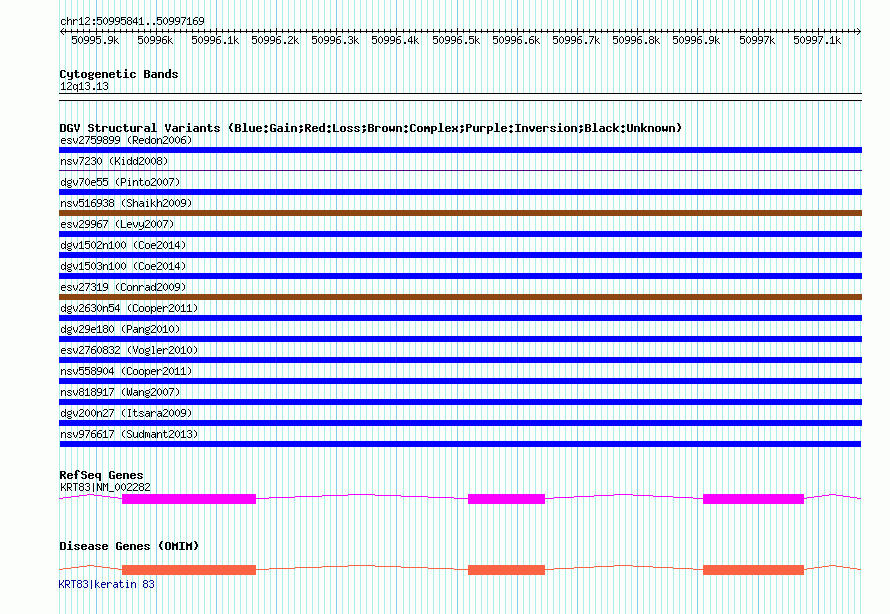Click the first orange OMIM exon block

pyautogui.click(x=189, y=570)
